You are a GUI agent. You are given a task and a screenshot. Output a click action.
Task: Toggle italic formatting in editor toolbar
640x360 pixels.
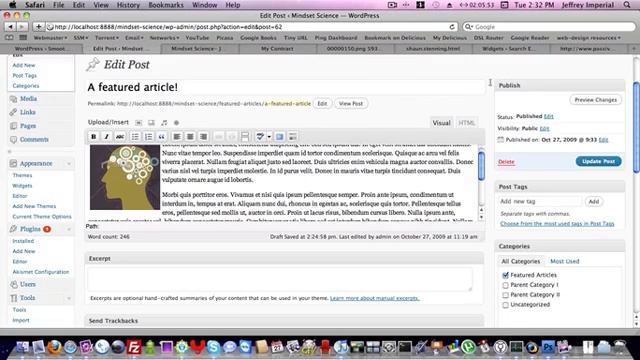(107, 137)
